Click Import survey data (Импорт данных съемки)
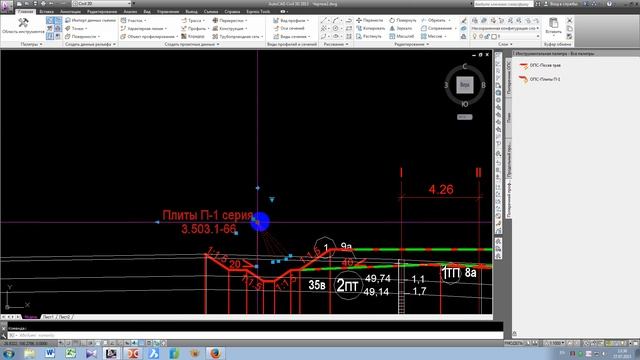The image size is (640, 360). click(91, 20)
